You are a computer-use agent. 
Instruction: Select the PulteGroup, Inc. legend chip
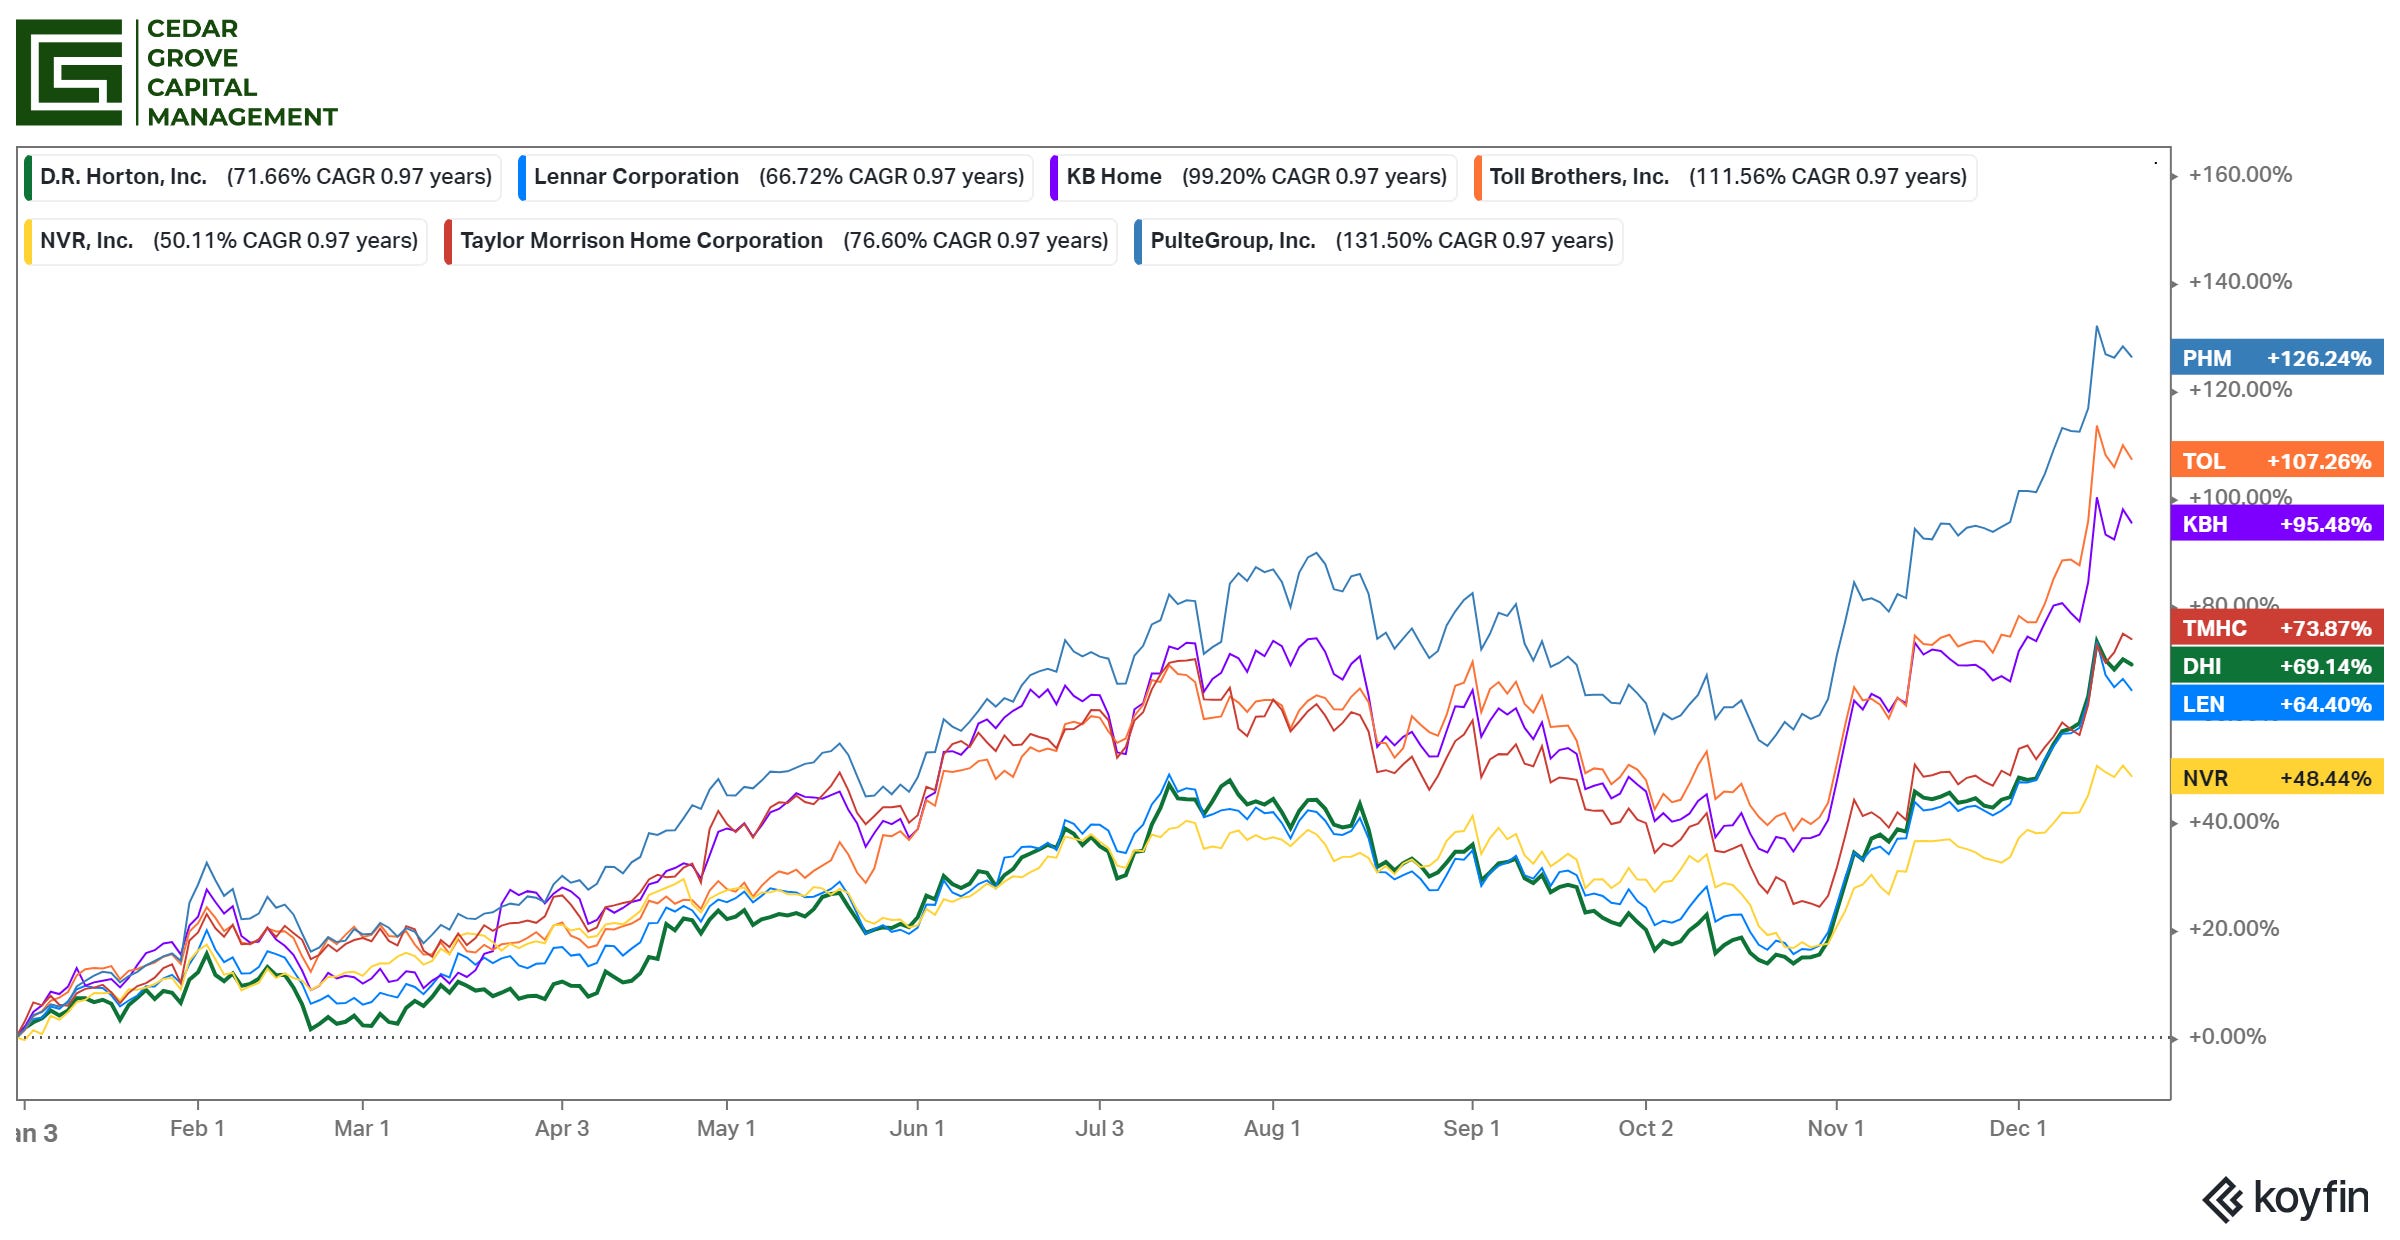1378,241
